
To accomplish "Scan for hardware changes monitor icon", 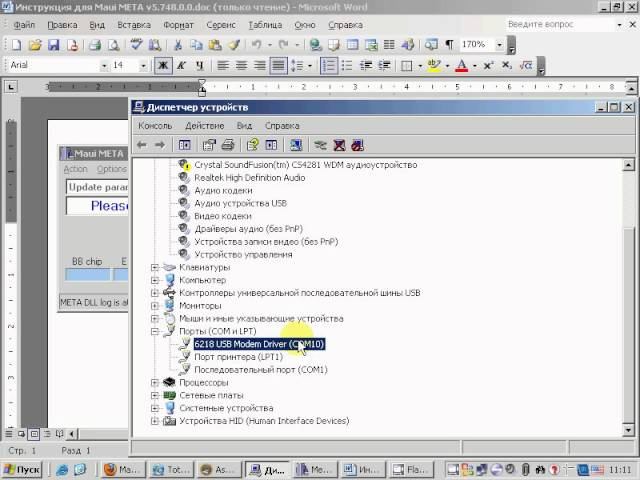I will (x=296, y=145).
